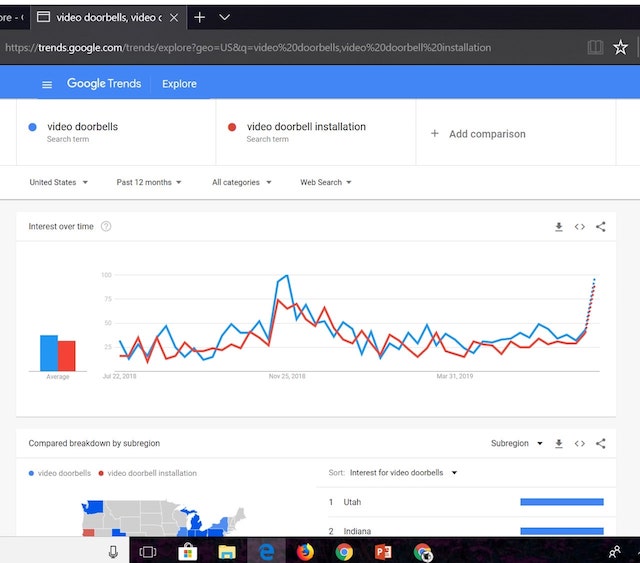
Task: Close the video doorbells browser tab
Action: (x=174, y=18)
